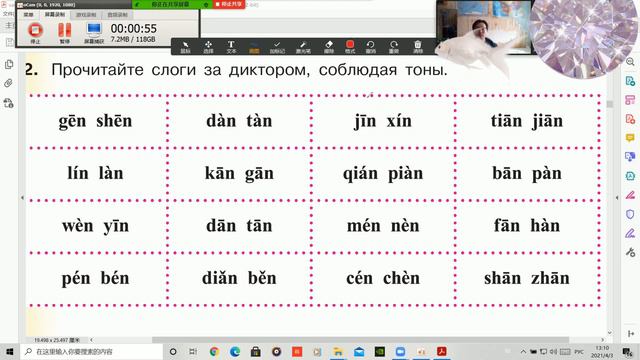Open Mail app from taskbar
This screenshot has width=640, height=360.
359,351
